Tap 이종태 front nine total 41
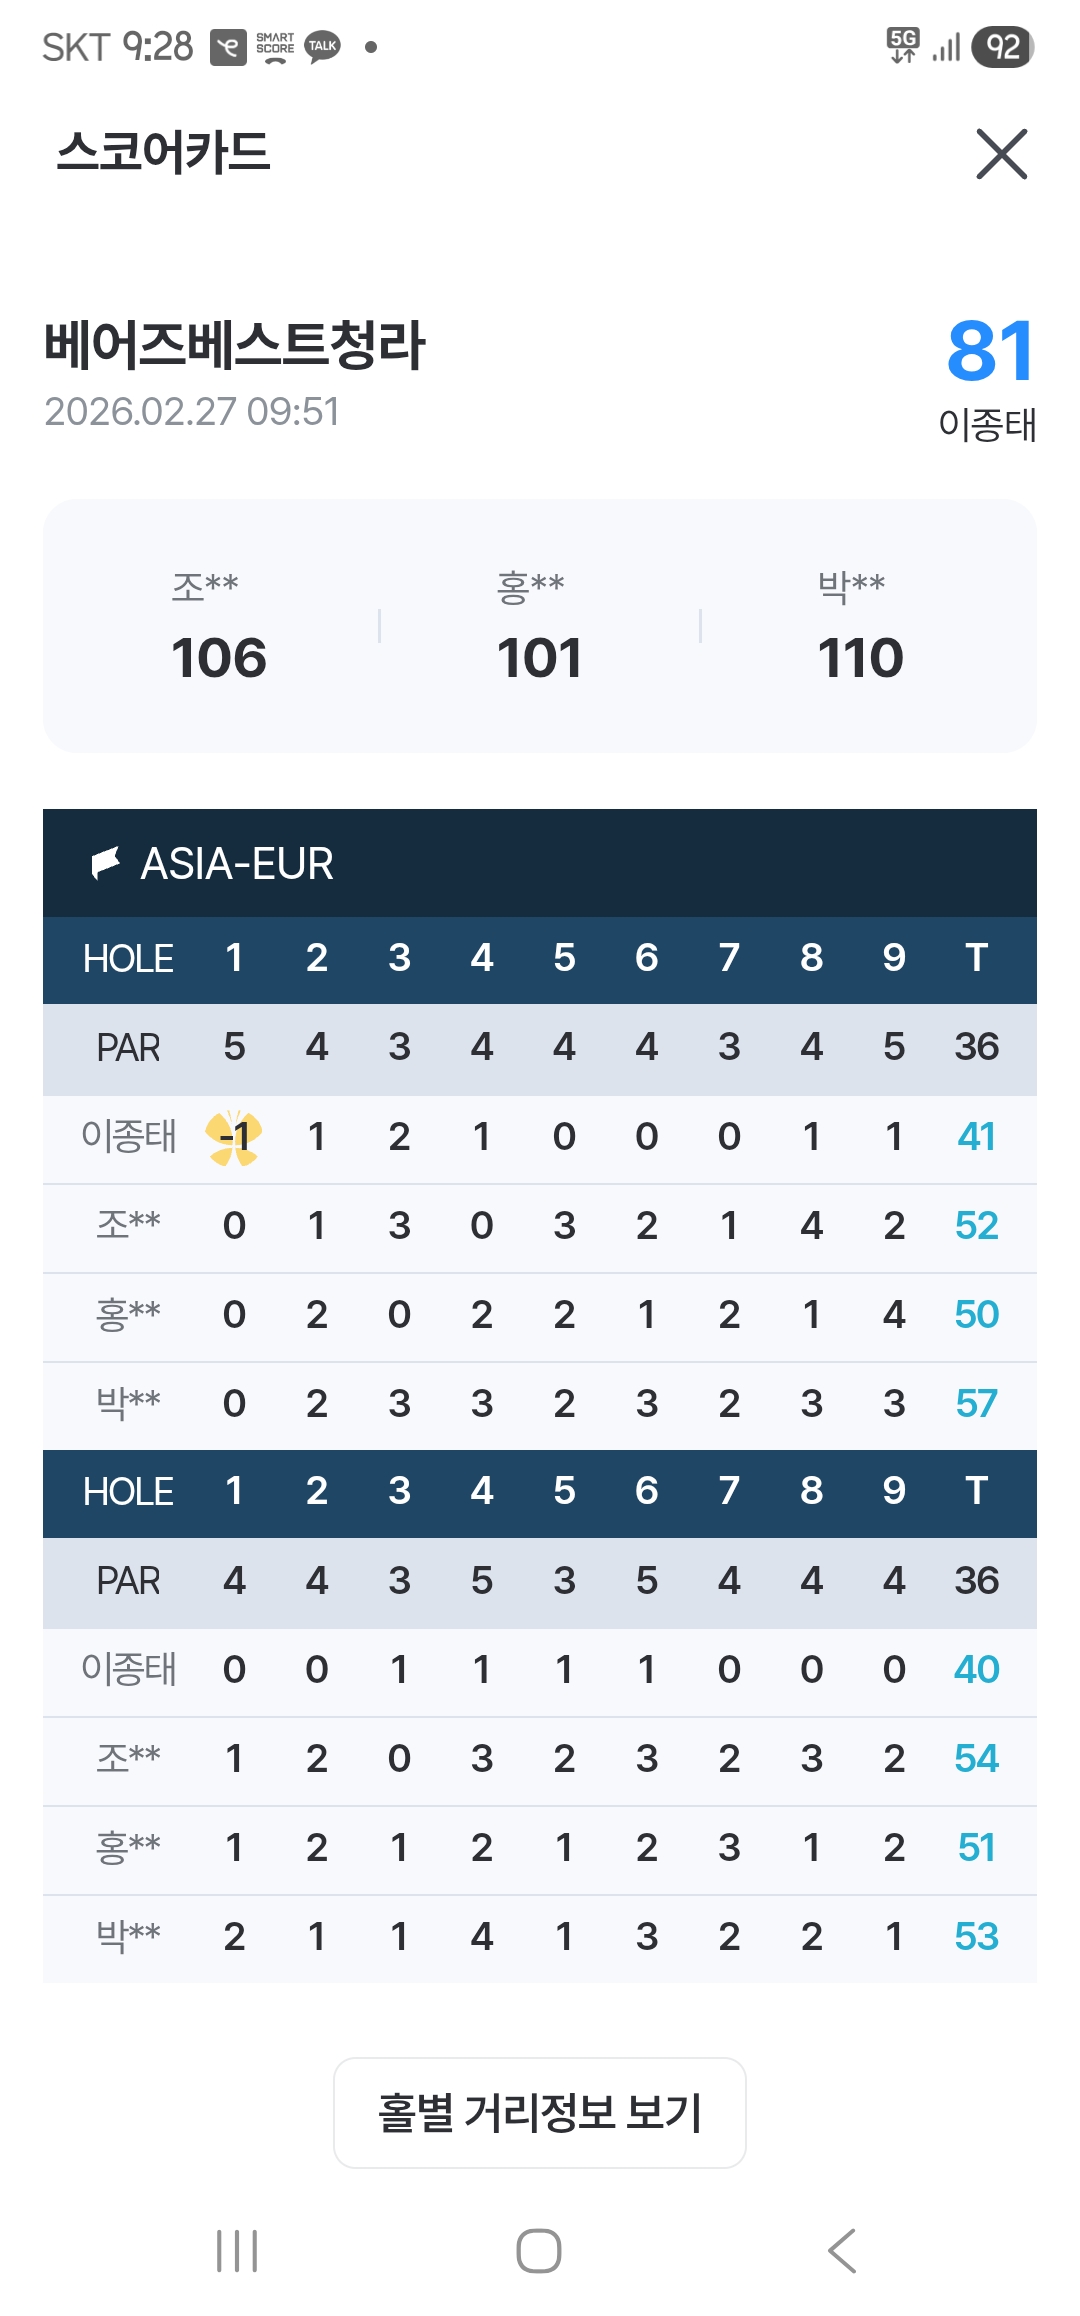Screen dimensions: 1080x2316 tap(976, 1137)
